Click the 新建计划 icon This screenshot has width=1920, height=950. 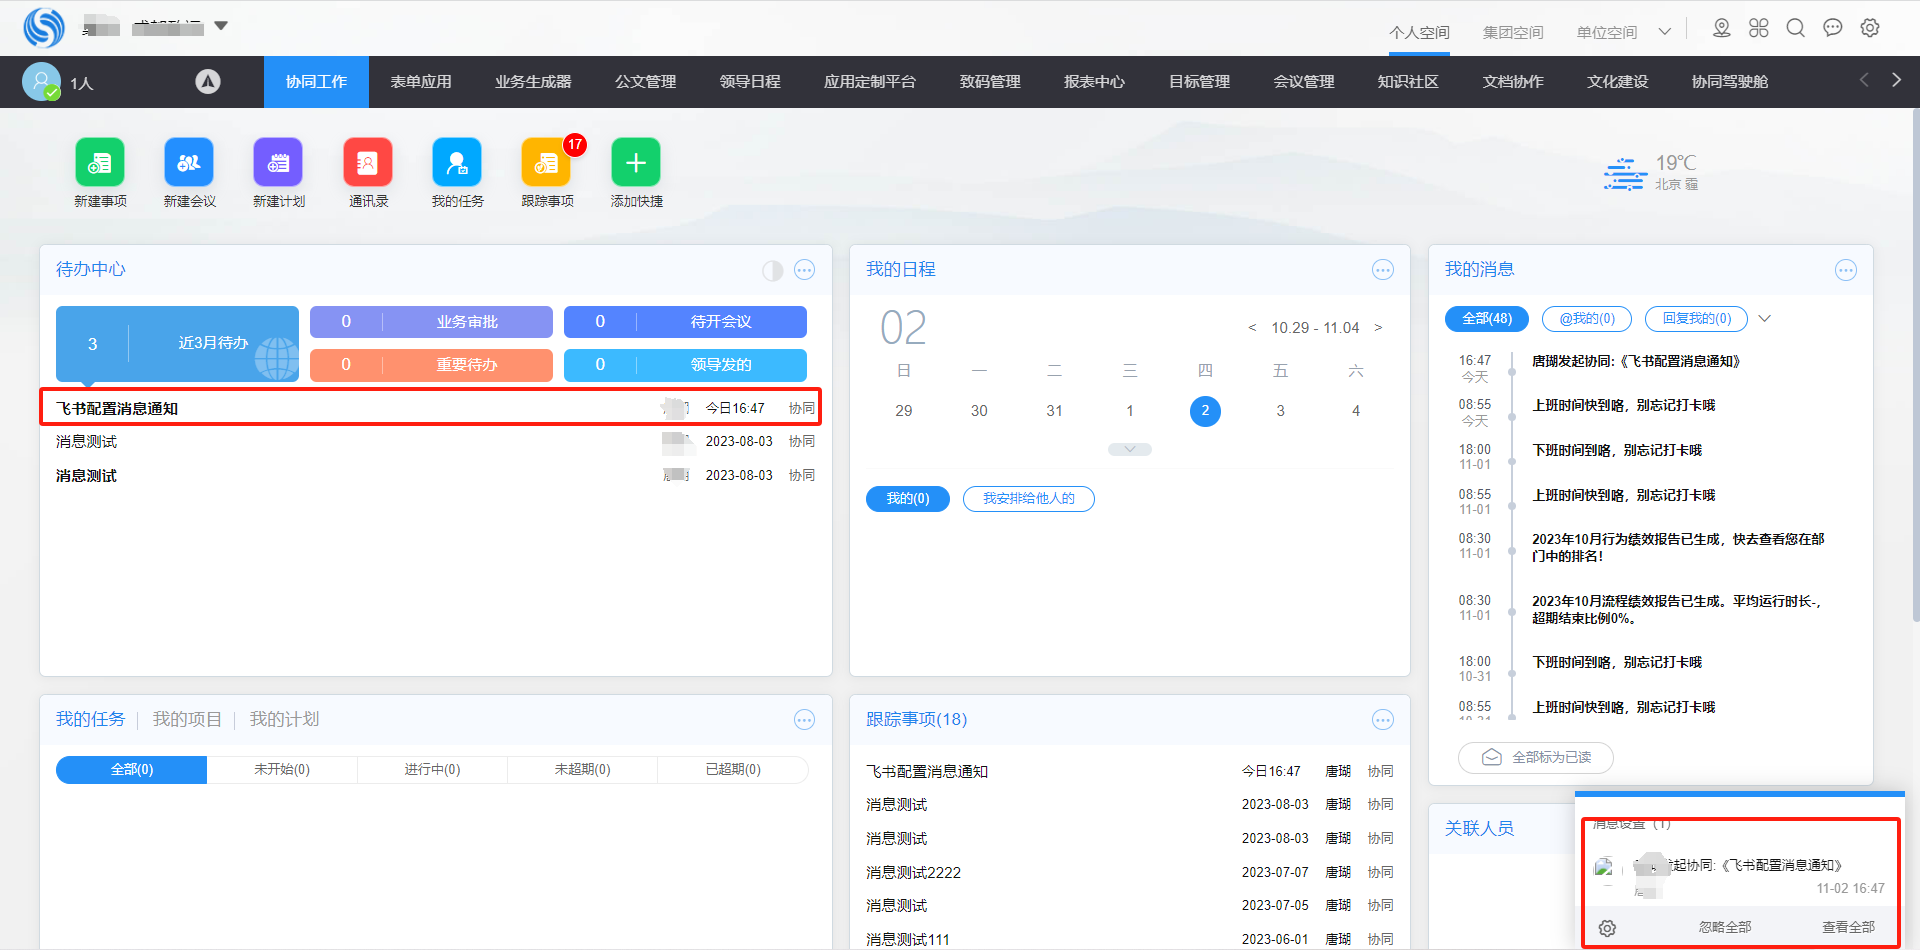pyautogui.click(x=278, y=163)
